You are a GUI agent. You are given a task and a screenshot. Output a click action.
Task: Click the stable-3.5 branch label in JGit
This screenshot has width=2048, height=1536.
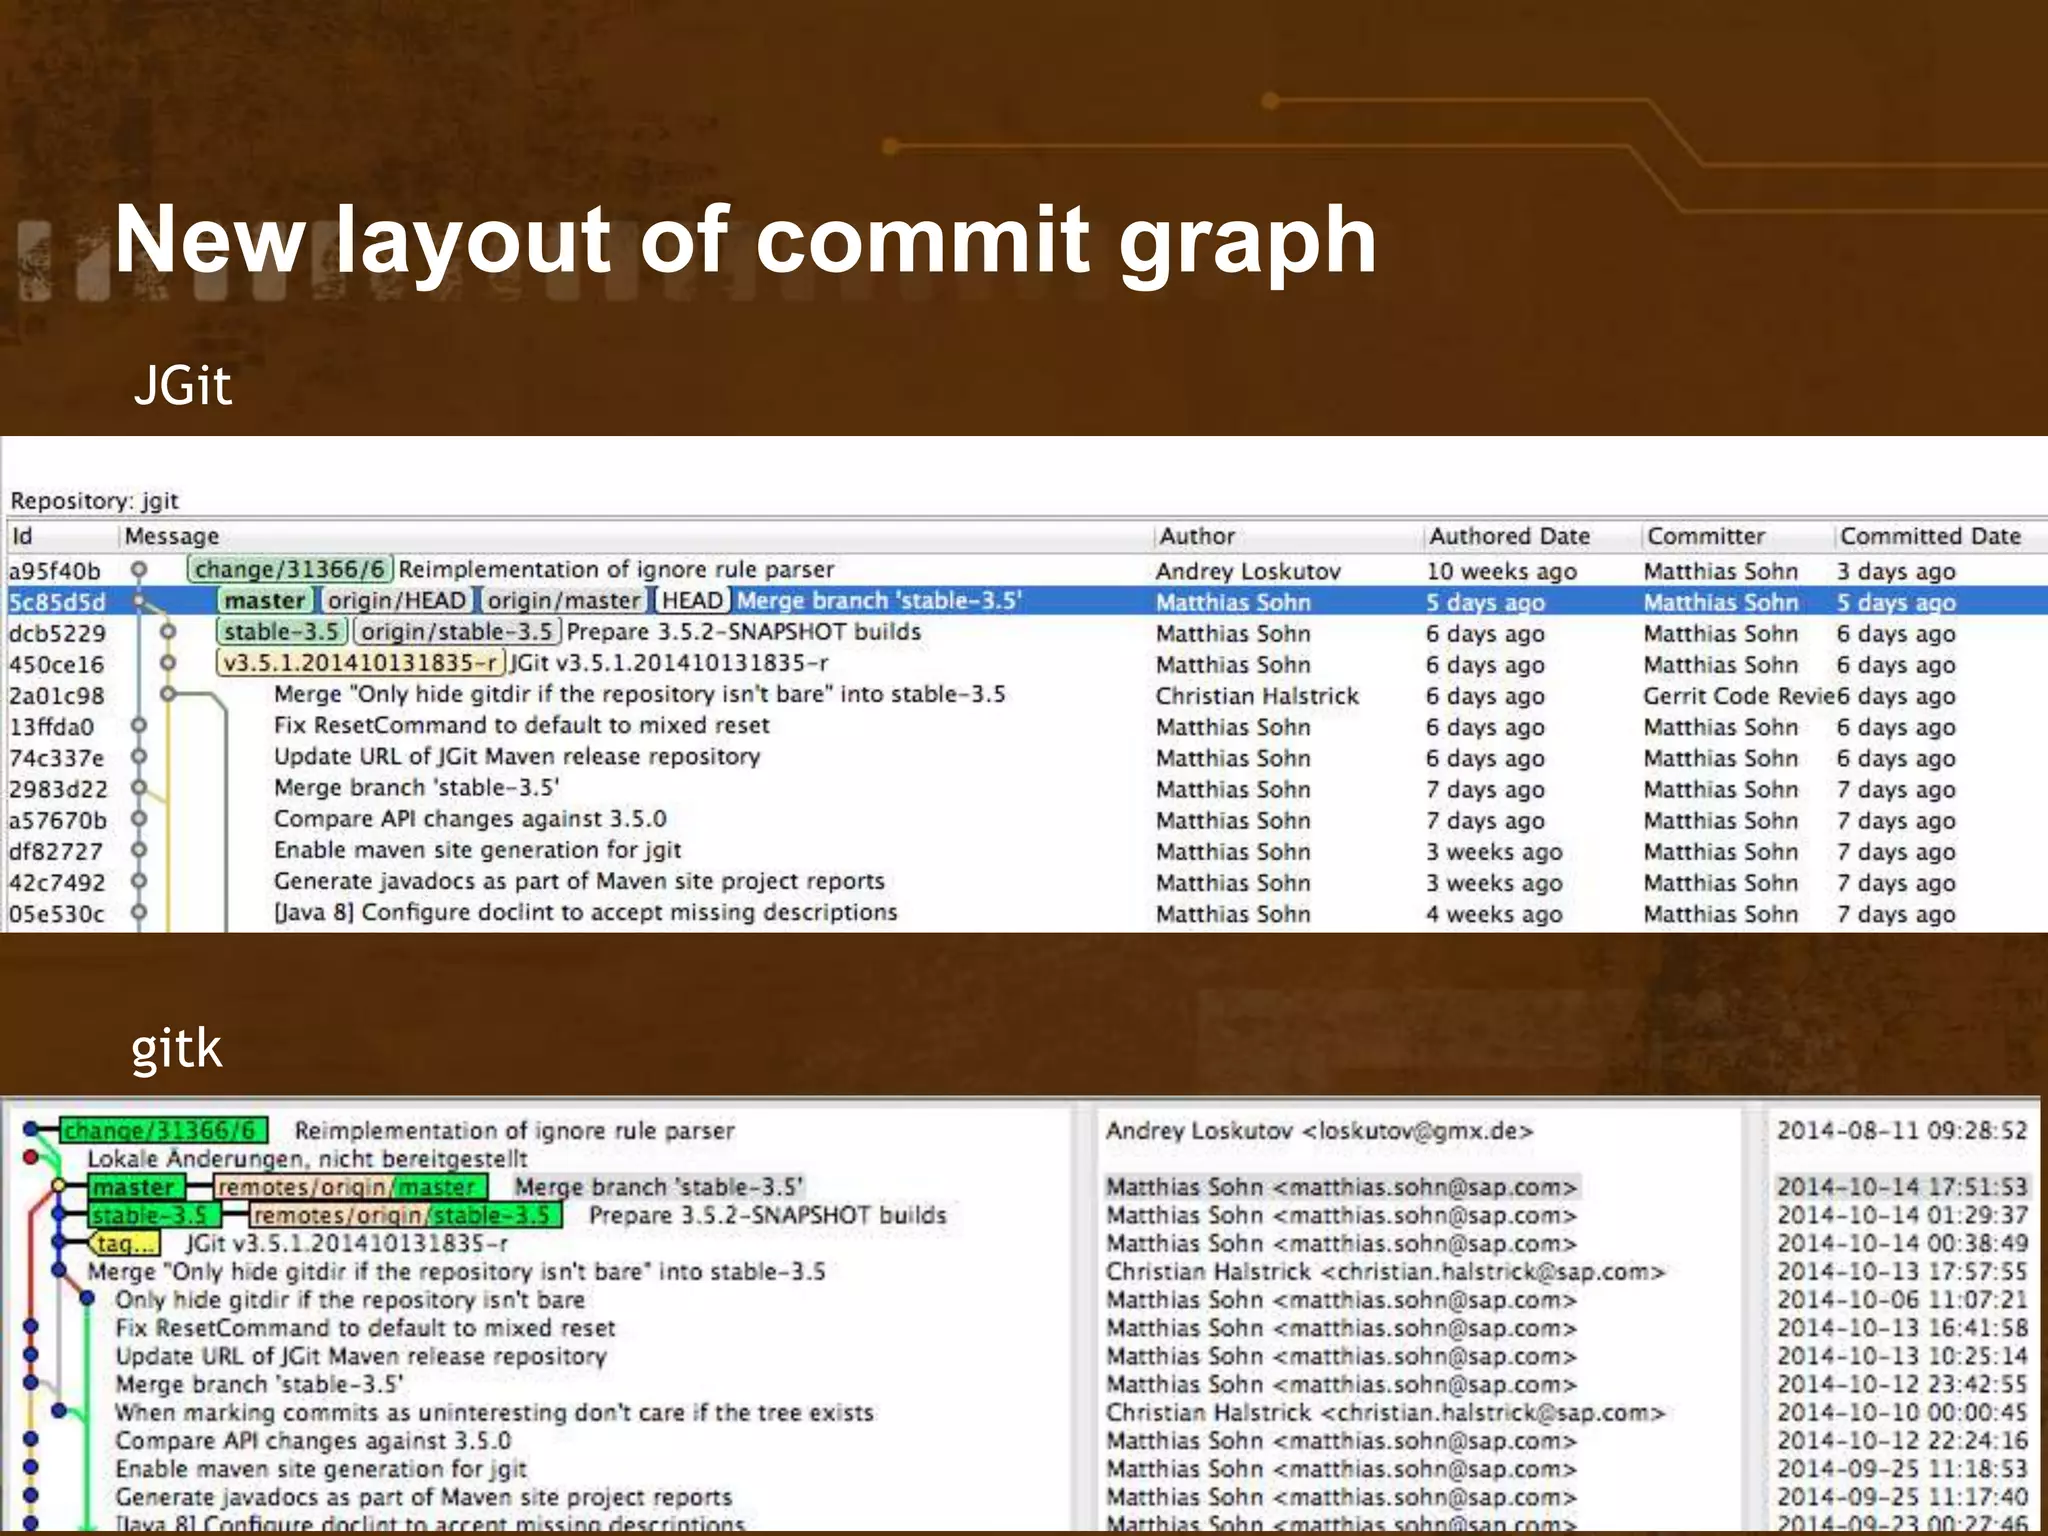(x=282, y=631)
